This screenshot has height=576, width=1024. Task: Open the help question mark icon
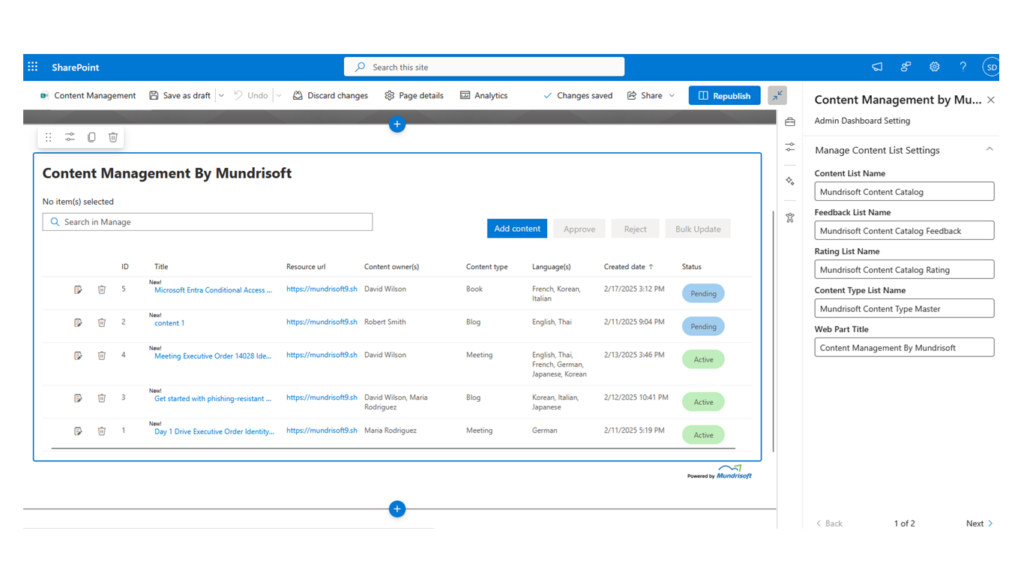pyautogui.click(x=963, y=67)
